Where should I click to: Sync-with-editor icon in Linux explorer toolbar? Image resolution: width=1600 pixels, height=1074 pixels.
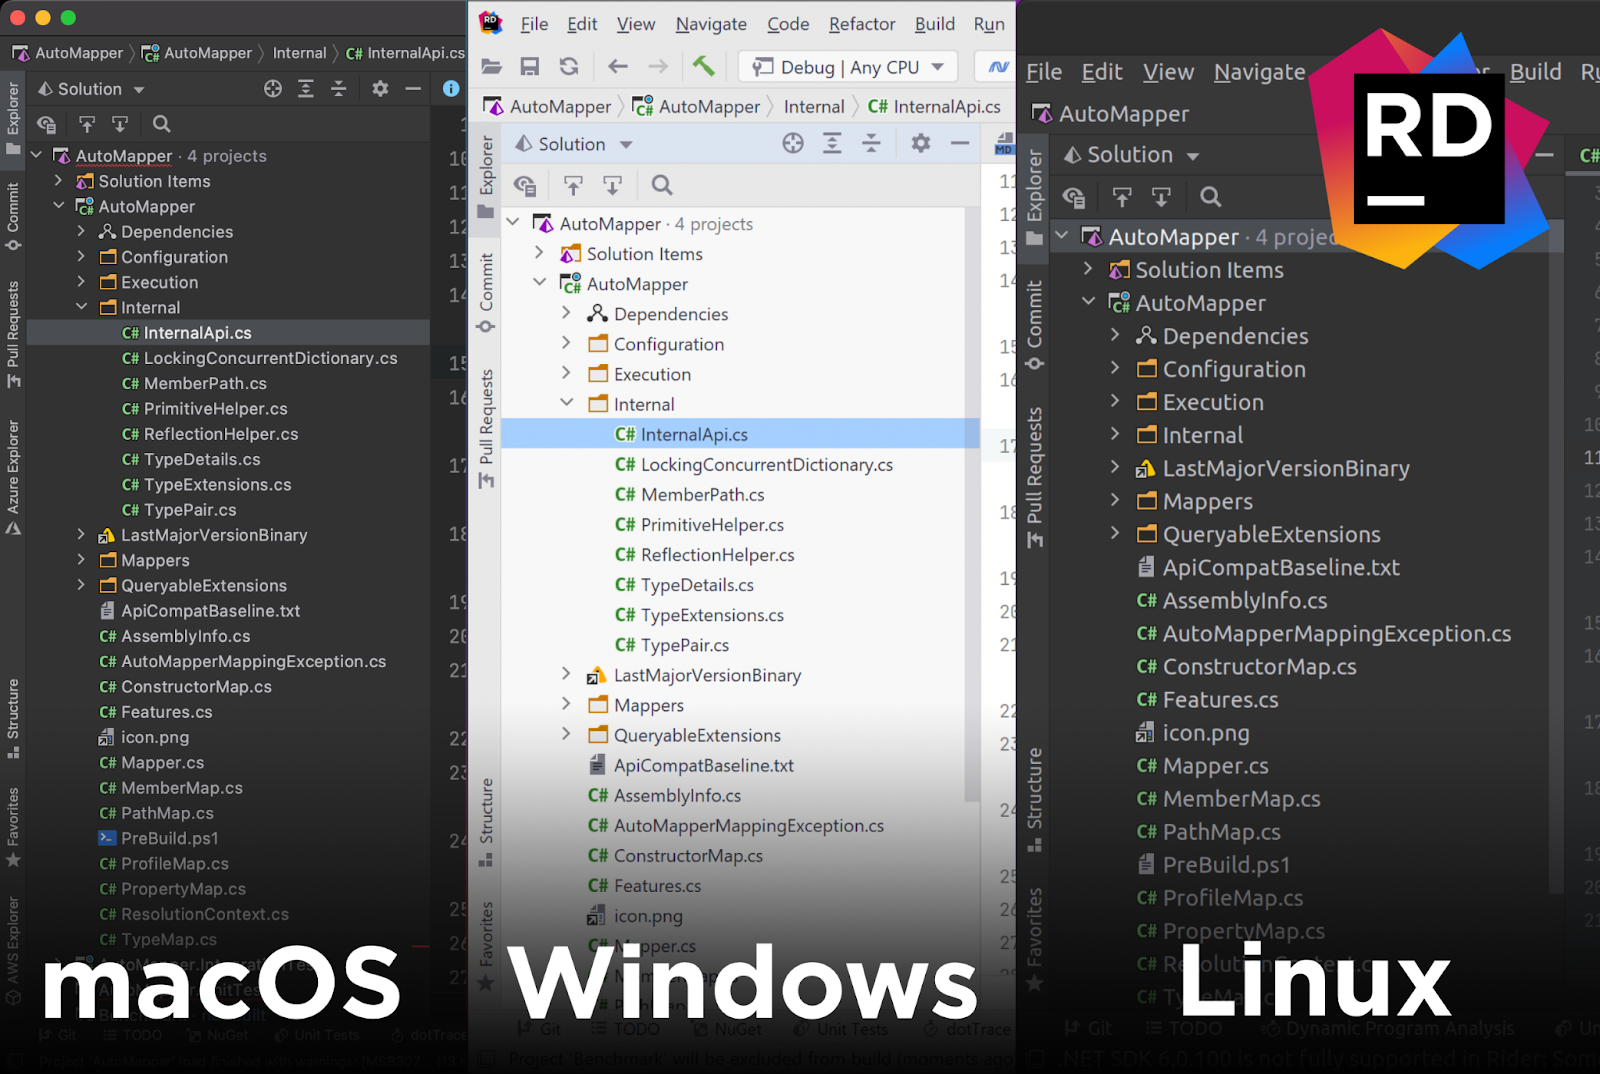pyautogui.click(x=1074, y=197)
